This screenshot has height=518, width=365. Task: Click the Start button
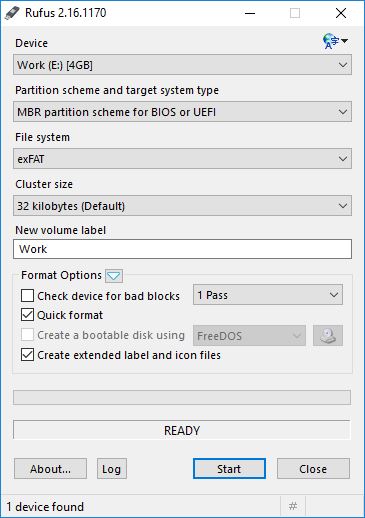tap(229, 469)
